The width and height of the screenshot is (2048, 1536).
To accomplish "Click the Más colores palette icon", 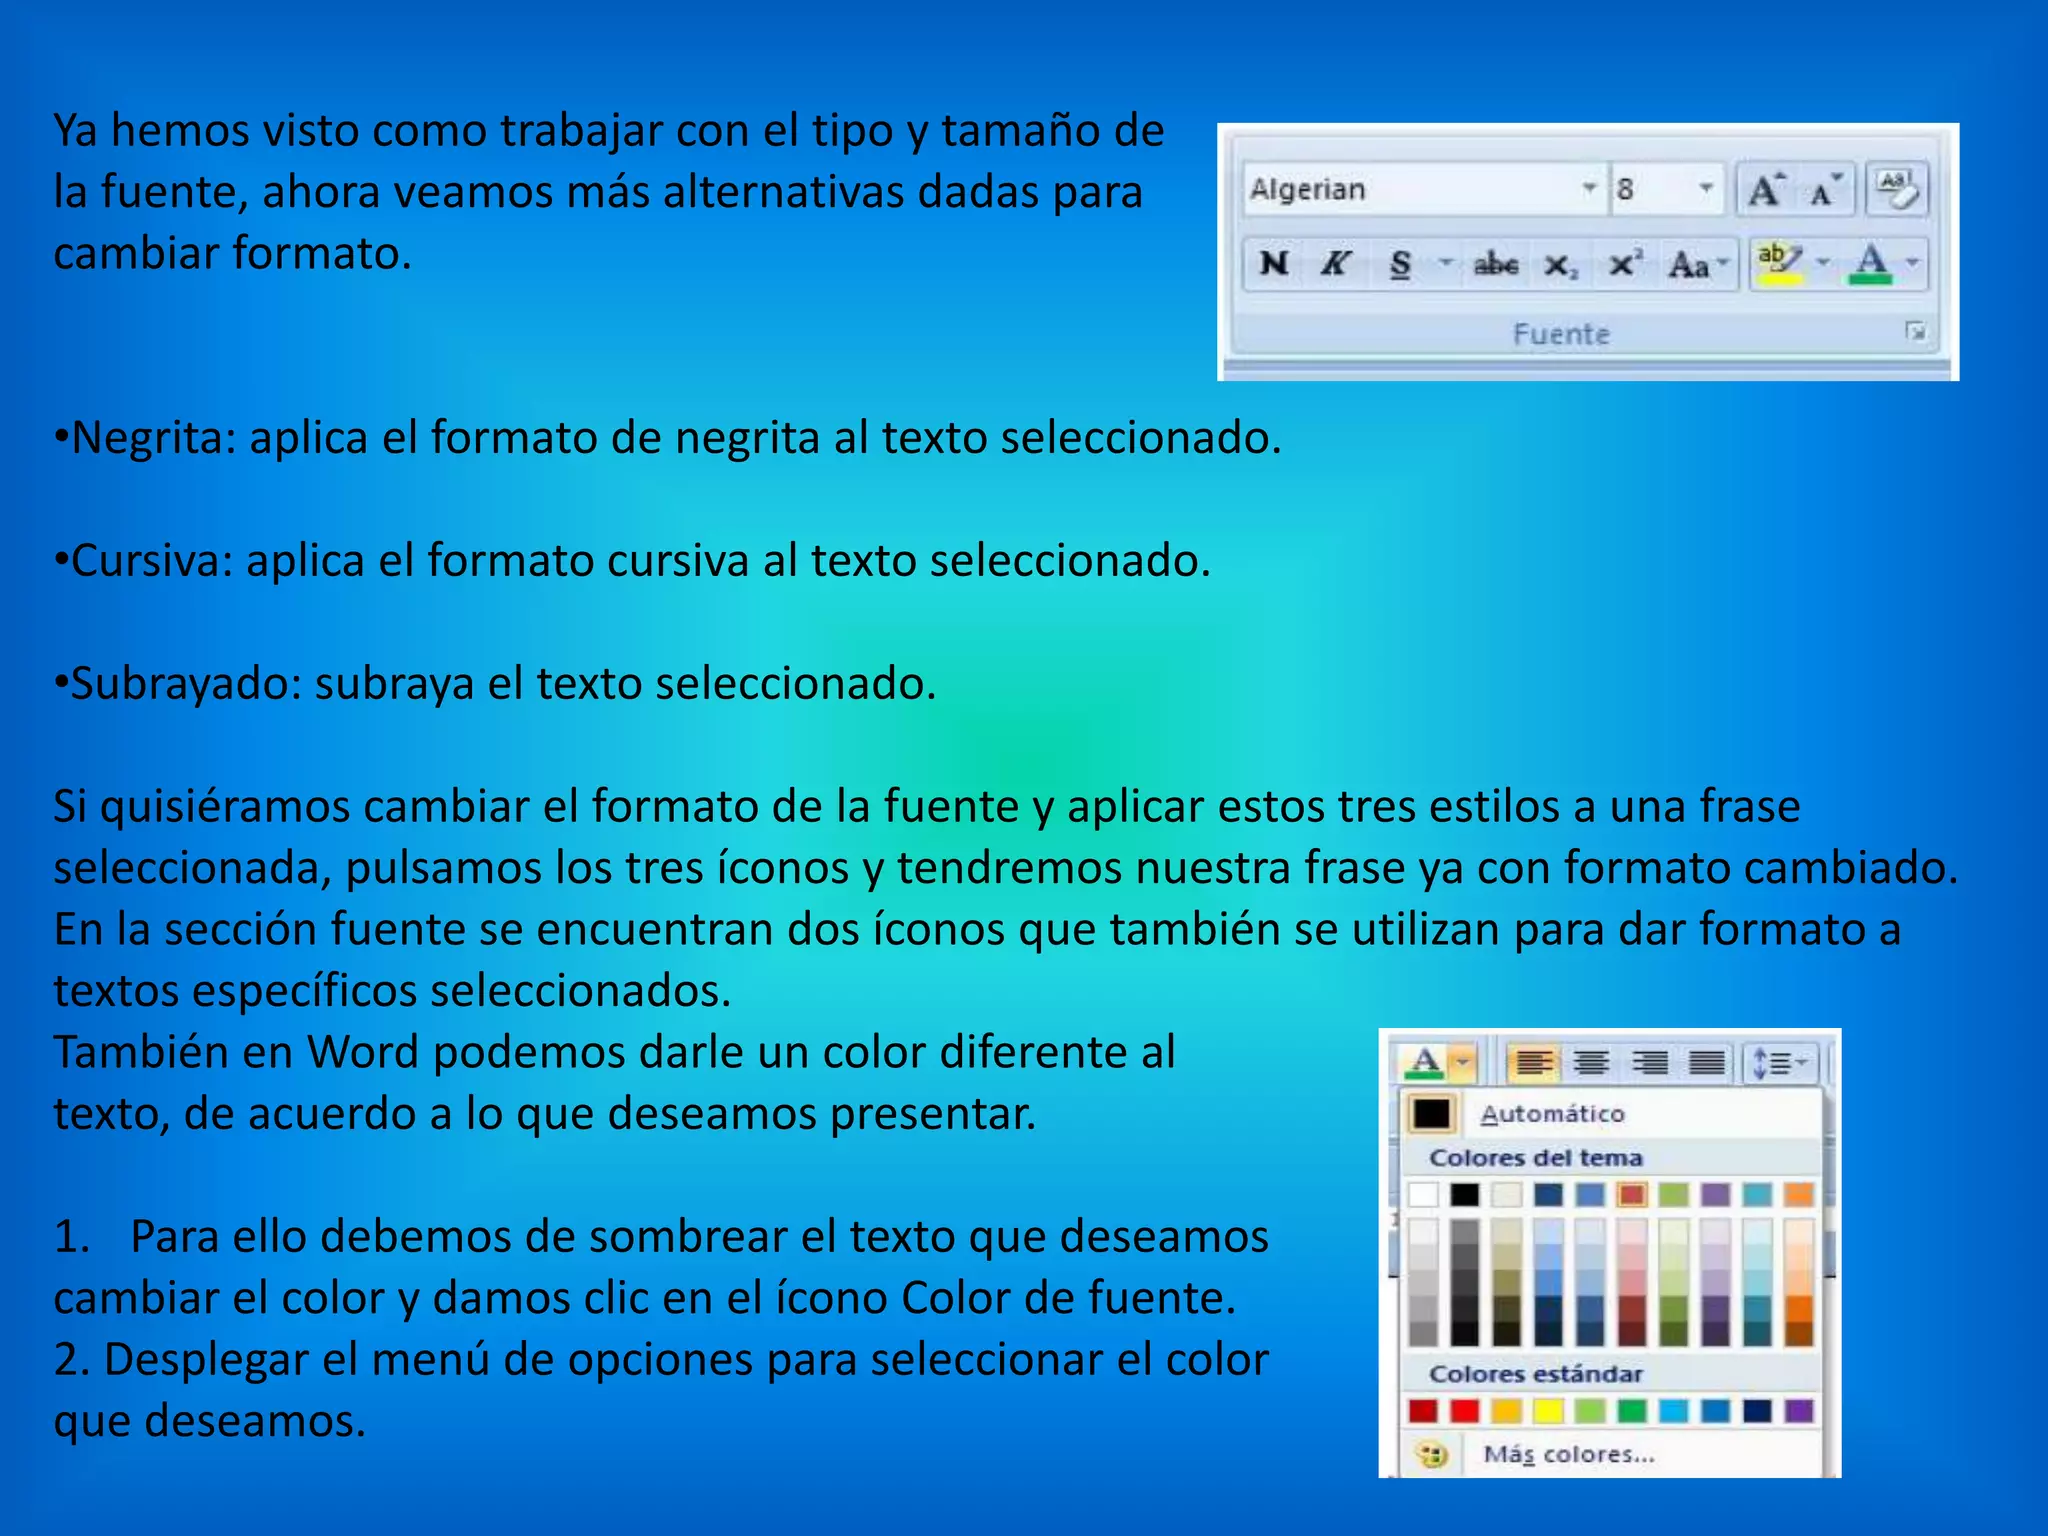I will pyautogui.click(x=1432, y=1454).
